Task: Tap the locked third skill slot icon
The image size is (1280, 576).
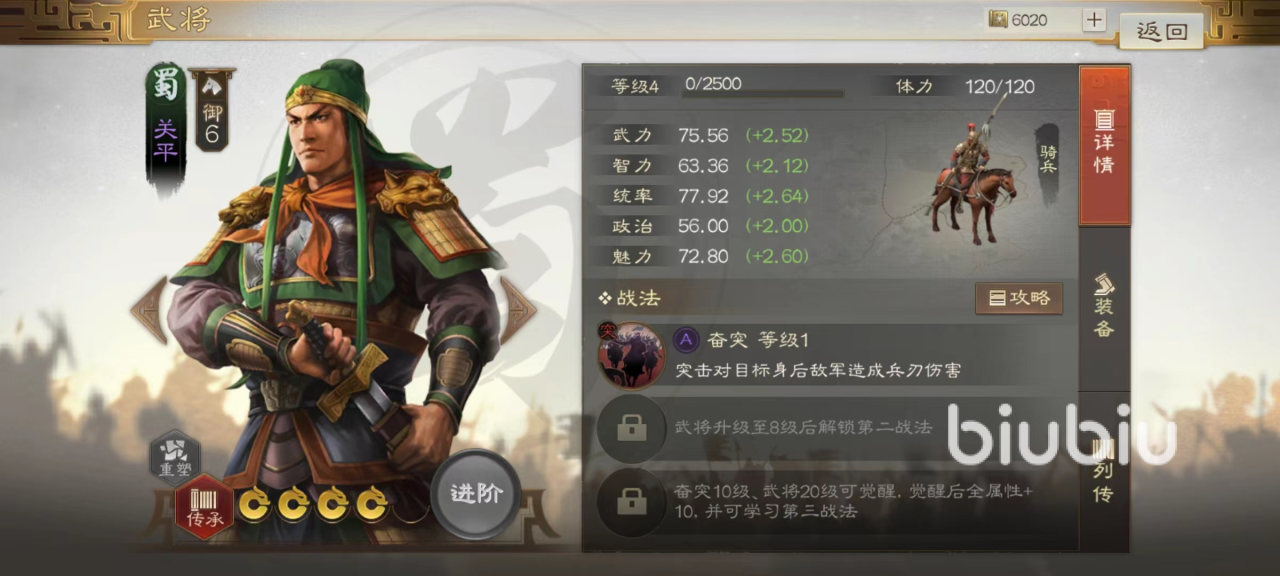Action: (631, 501)
